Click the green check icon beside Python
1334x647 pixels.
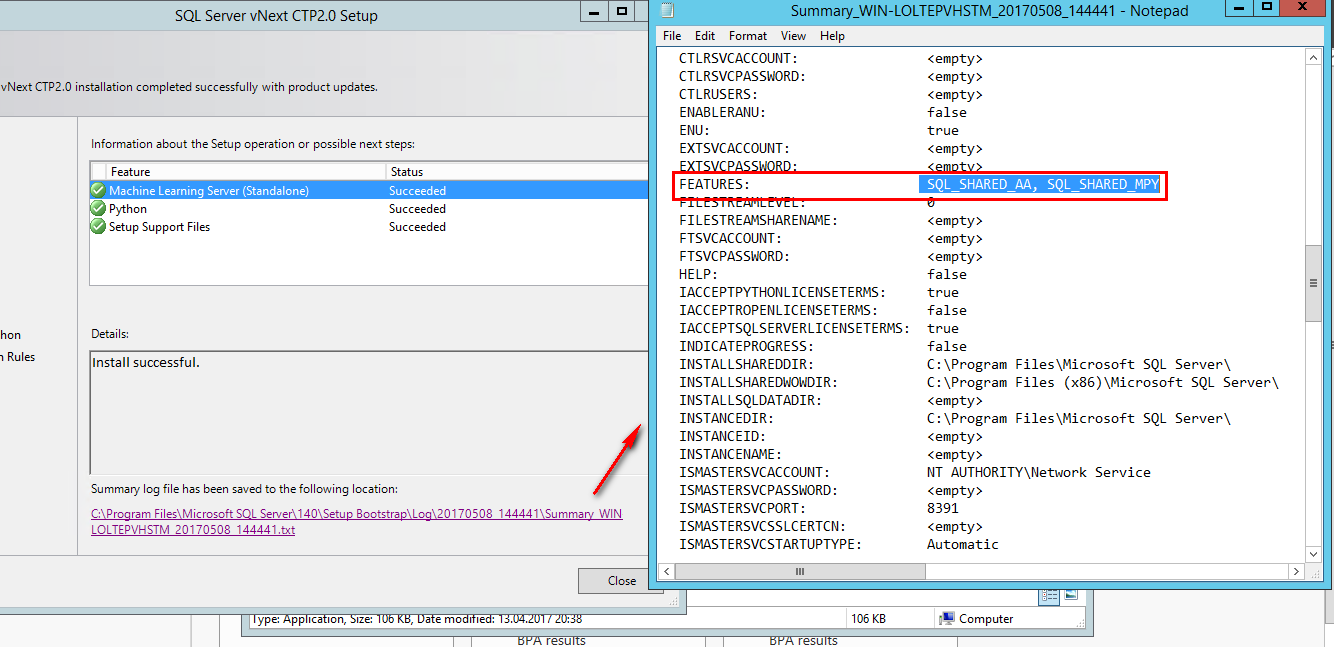coord(98,209)
